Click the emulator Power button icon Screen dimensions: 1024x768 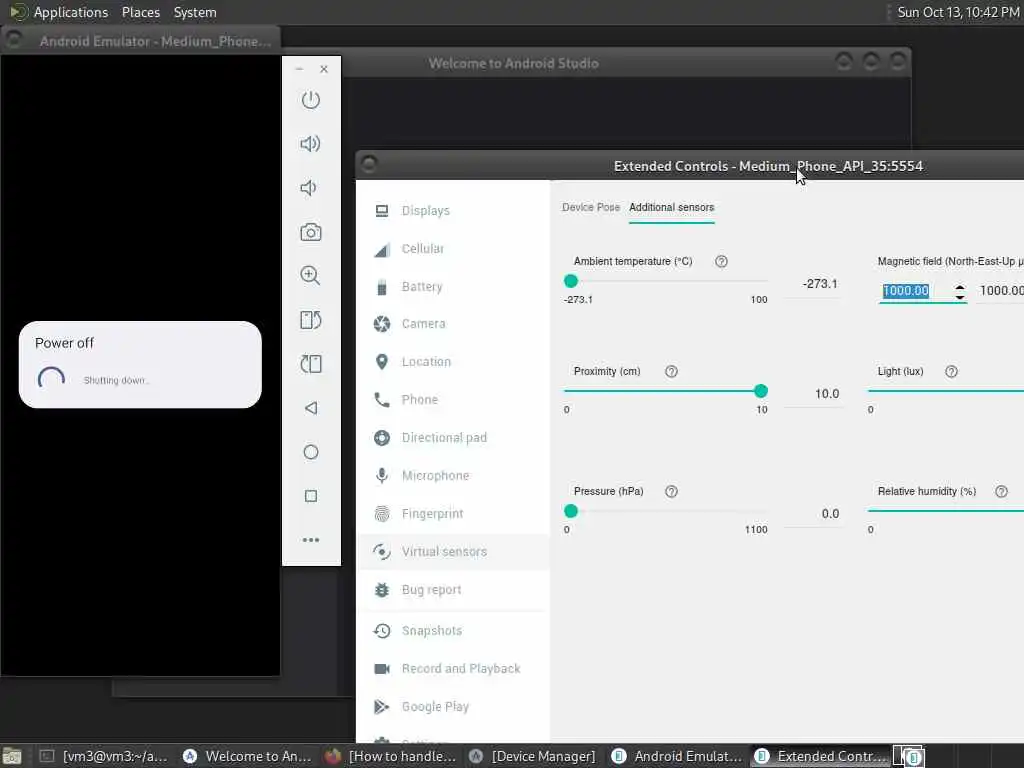(311, 100)
